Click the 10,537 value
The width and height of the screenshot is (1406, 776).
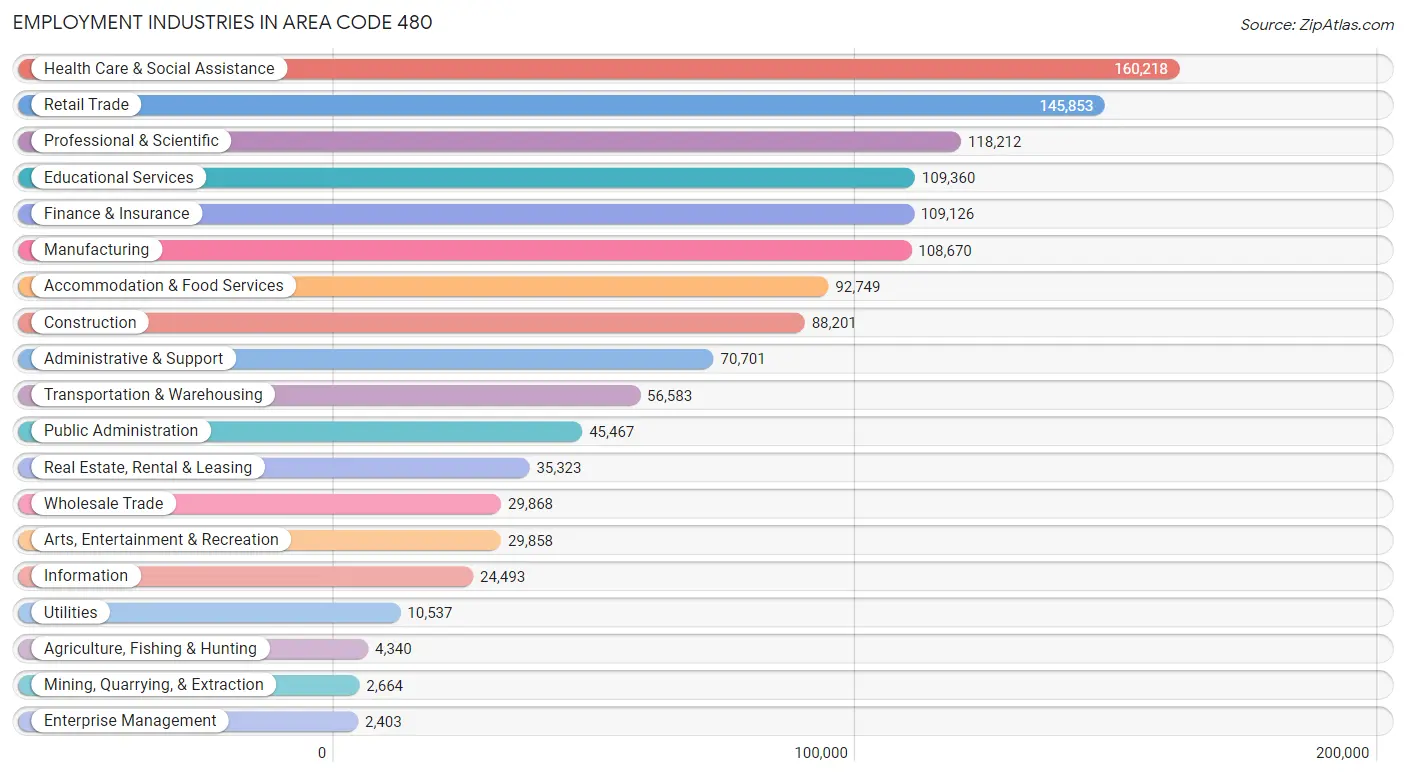[x=430, y=613]
